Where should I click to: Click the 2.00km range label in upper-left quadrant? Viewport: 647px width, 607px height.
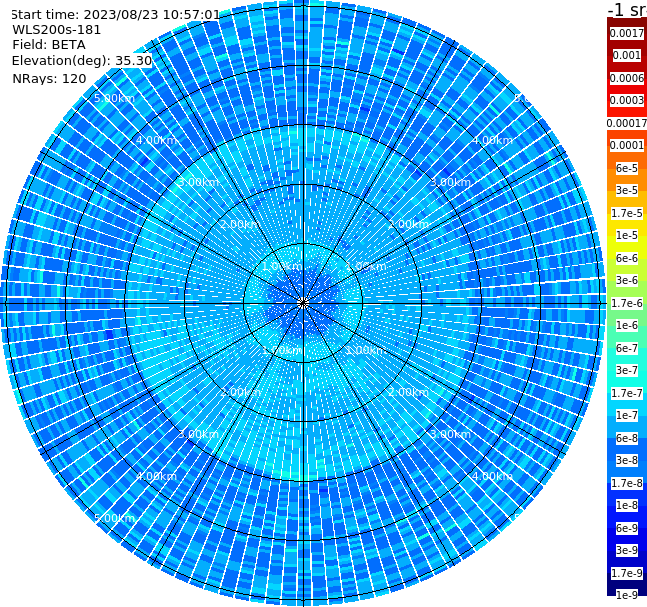241,224
